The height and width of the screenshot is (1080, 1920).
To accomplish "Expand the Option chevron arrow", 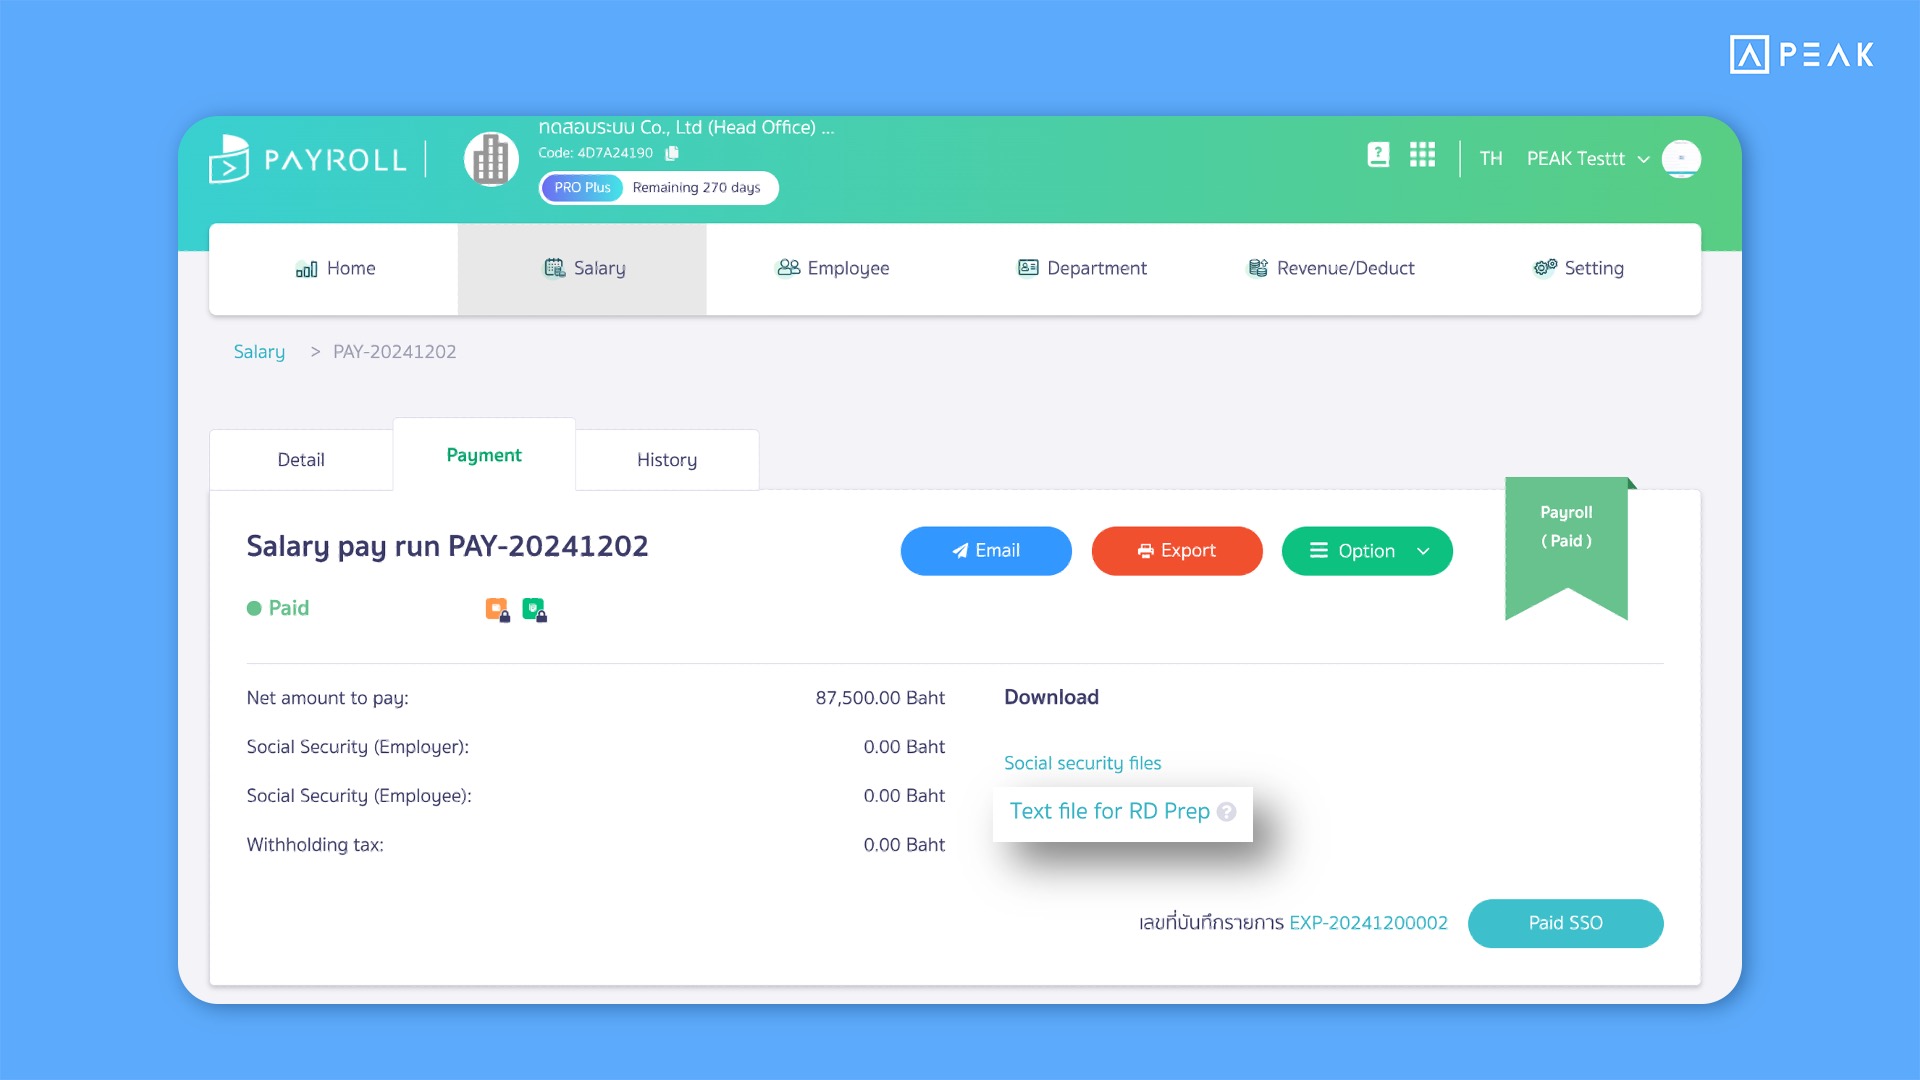I will 1423,550.
